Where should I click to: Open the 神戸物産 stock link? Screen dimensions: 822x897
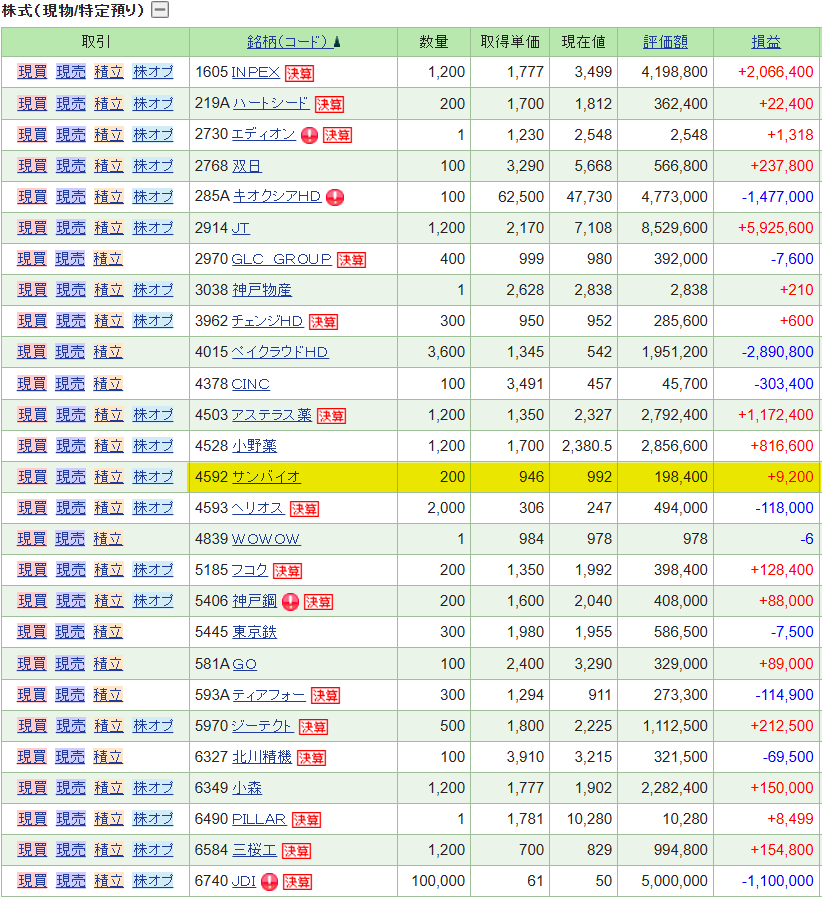[x=262, y=290]
